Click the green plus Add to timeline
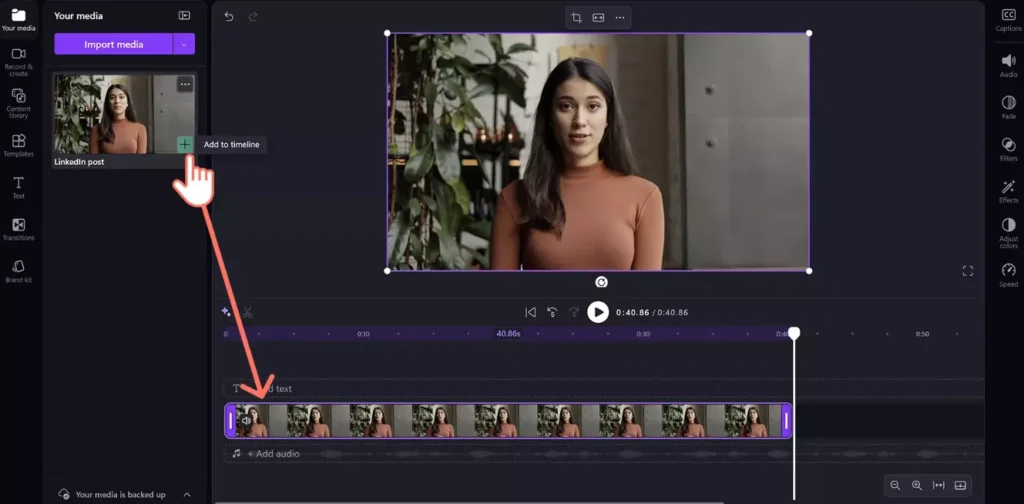 click(x=185, y=145)
